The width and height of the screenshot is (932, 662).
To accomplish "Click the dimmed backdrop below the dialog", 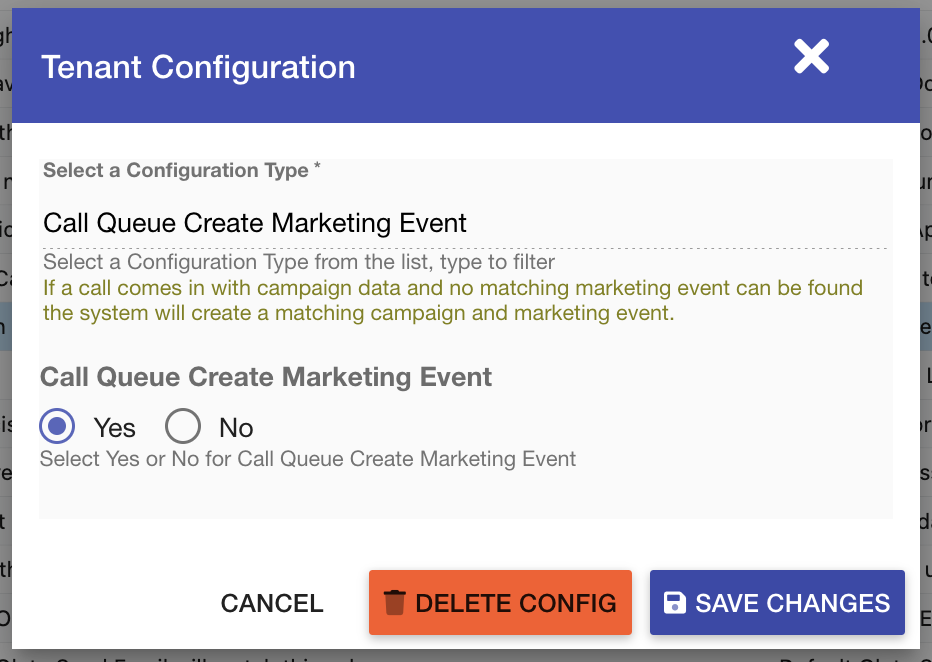I will (x=466, y=655).
